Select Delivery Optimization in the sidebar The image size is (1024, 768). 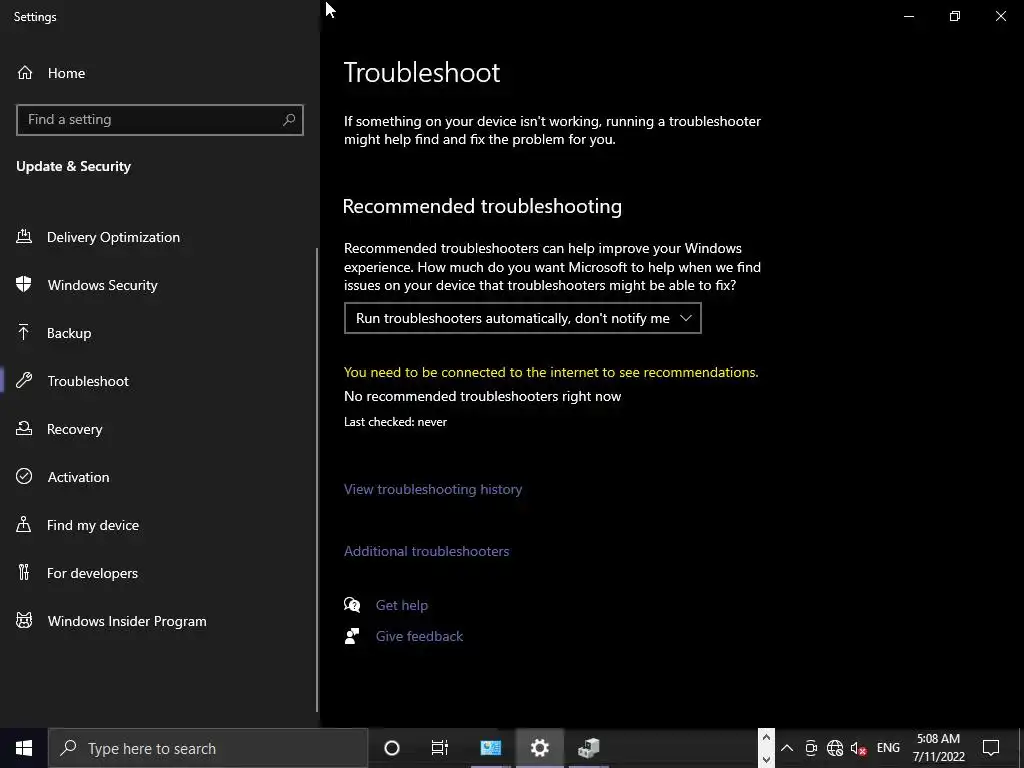click(158, 237)
